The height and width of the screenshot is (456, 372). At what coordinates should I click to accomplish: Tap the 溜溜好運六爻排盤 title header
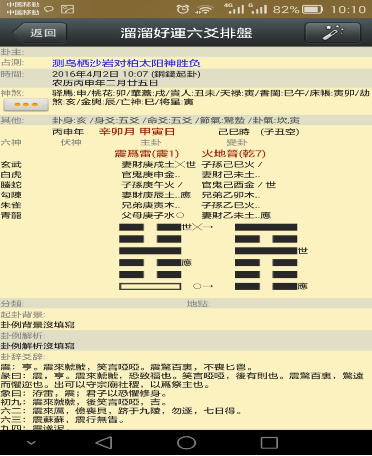(x=186, y=33)
